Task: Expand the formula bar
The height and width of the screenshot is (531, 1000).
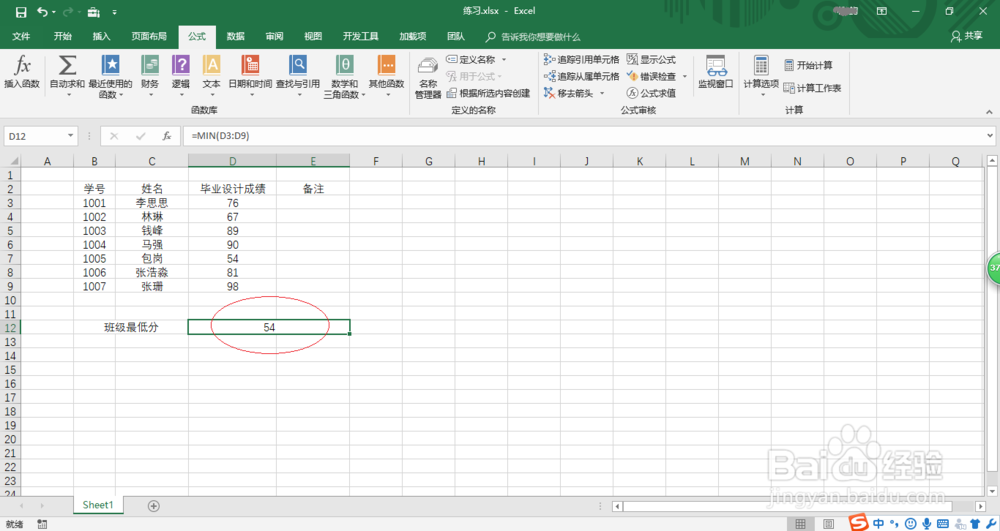Action: pos(990,136)
